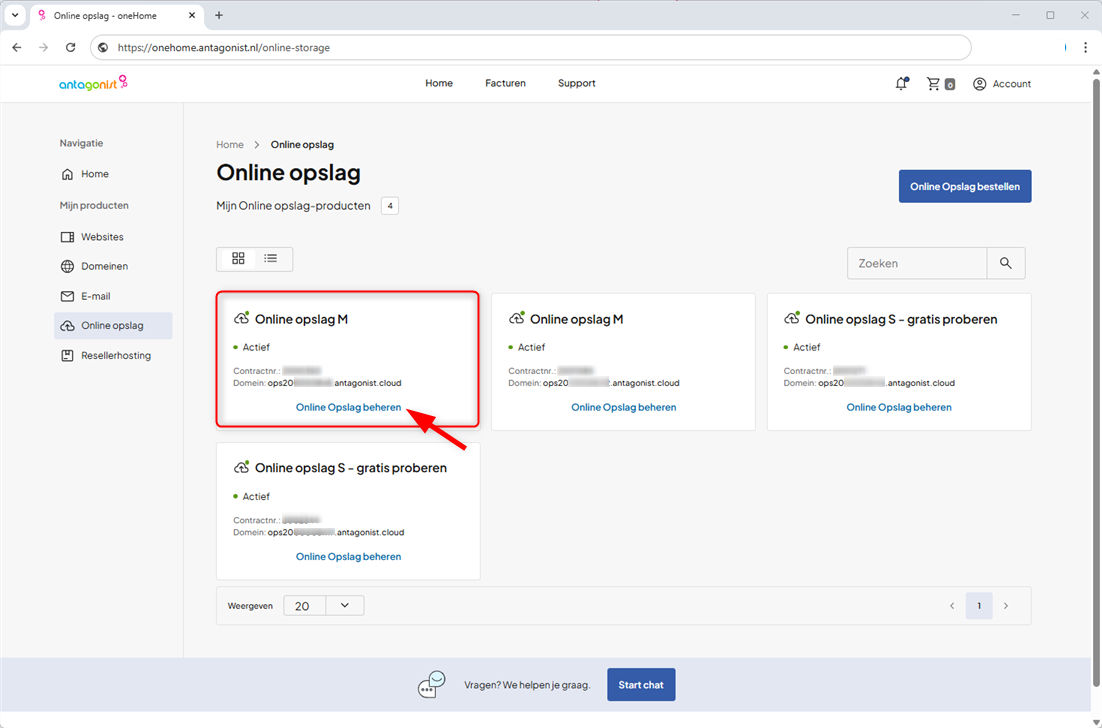
Task: Click the E-mail envelope icon
Action: pyautogui.click(x=67, y=297)
